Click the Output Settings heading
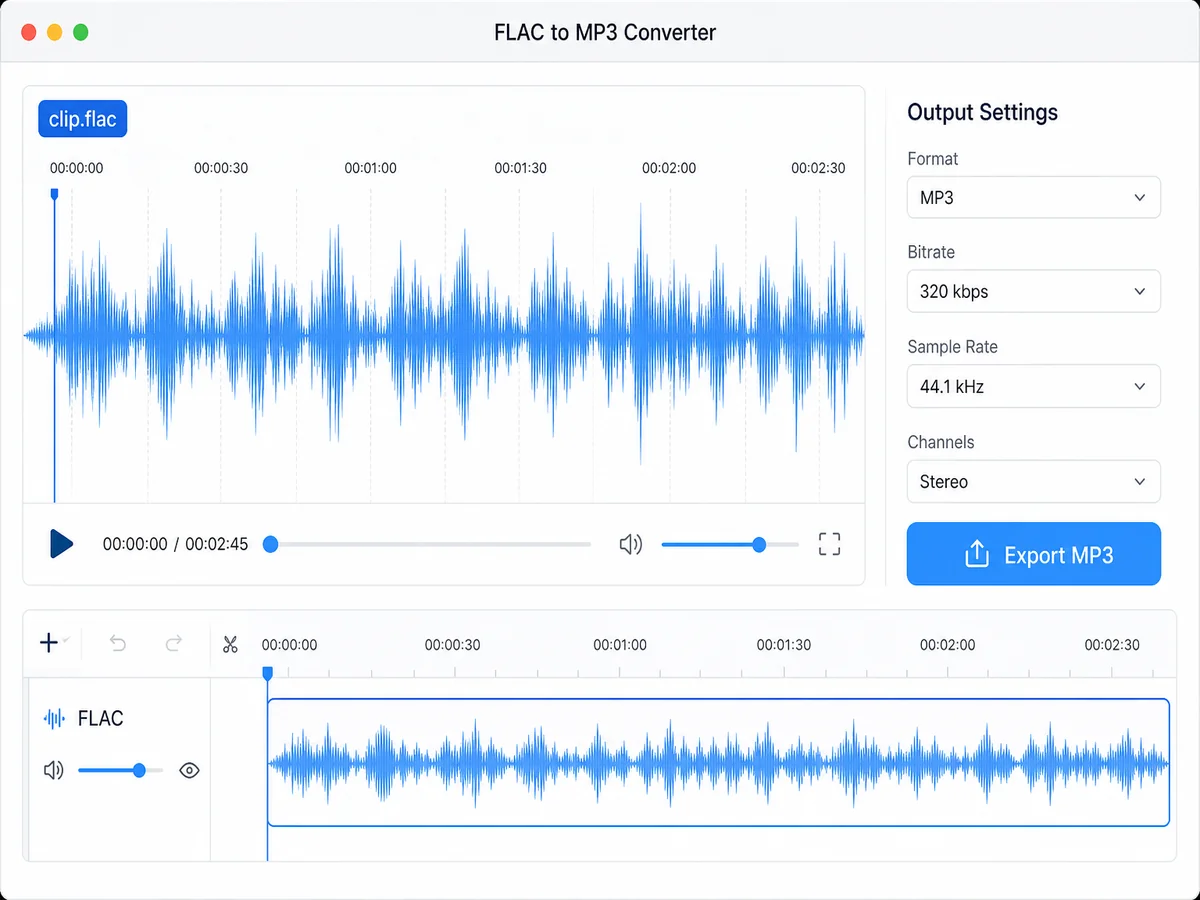The height and width of the screenshot is (900, 1200). point(982,112)
